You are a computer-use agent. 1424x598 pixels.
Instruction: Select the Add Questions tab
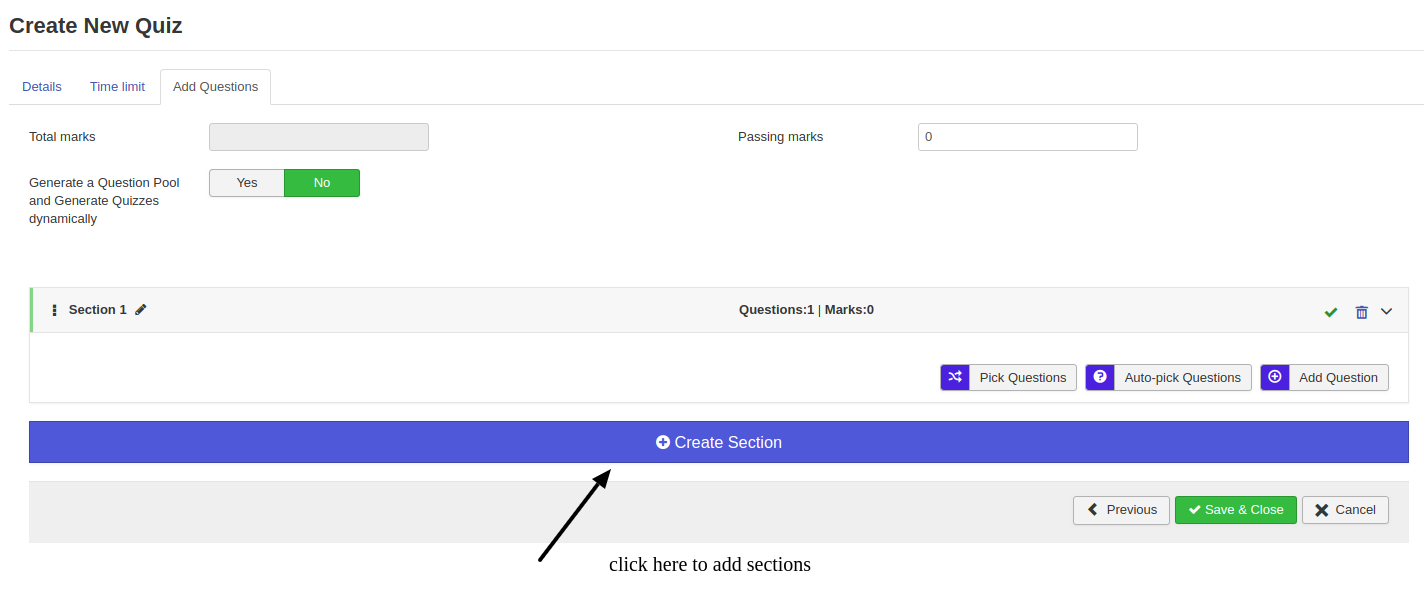coord(215,87)
